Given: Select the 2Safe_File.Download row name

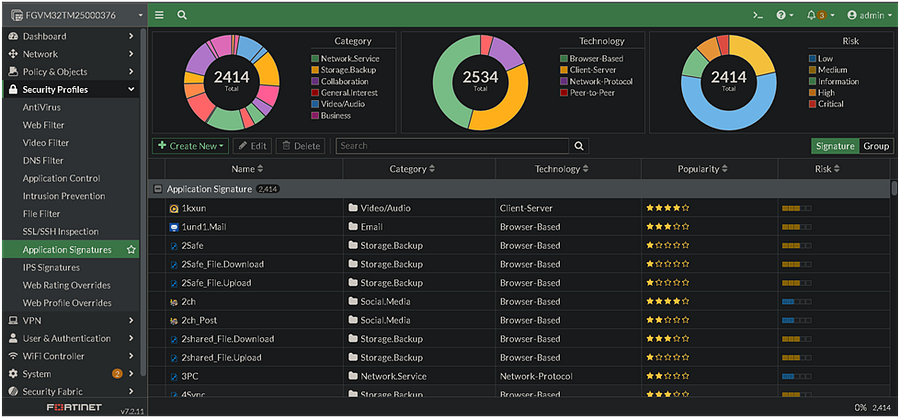Looking at the screenshot, I should [223, 264].
